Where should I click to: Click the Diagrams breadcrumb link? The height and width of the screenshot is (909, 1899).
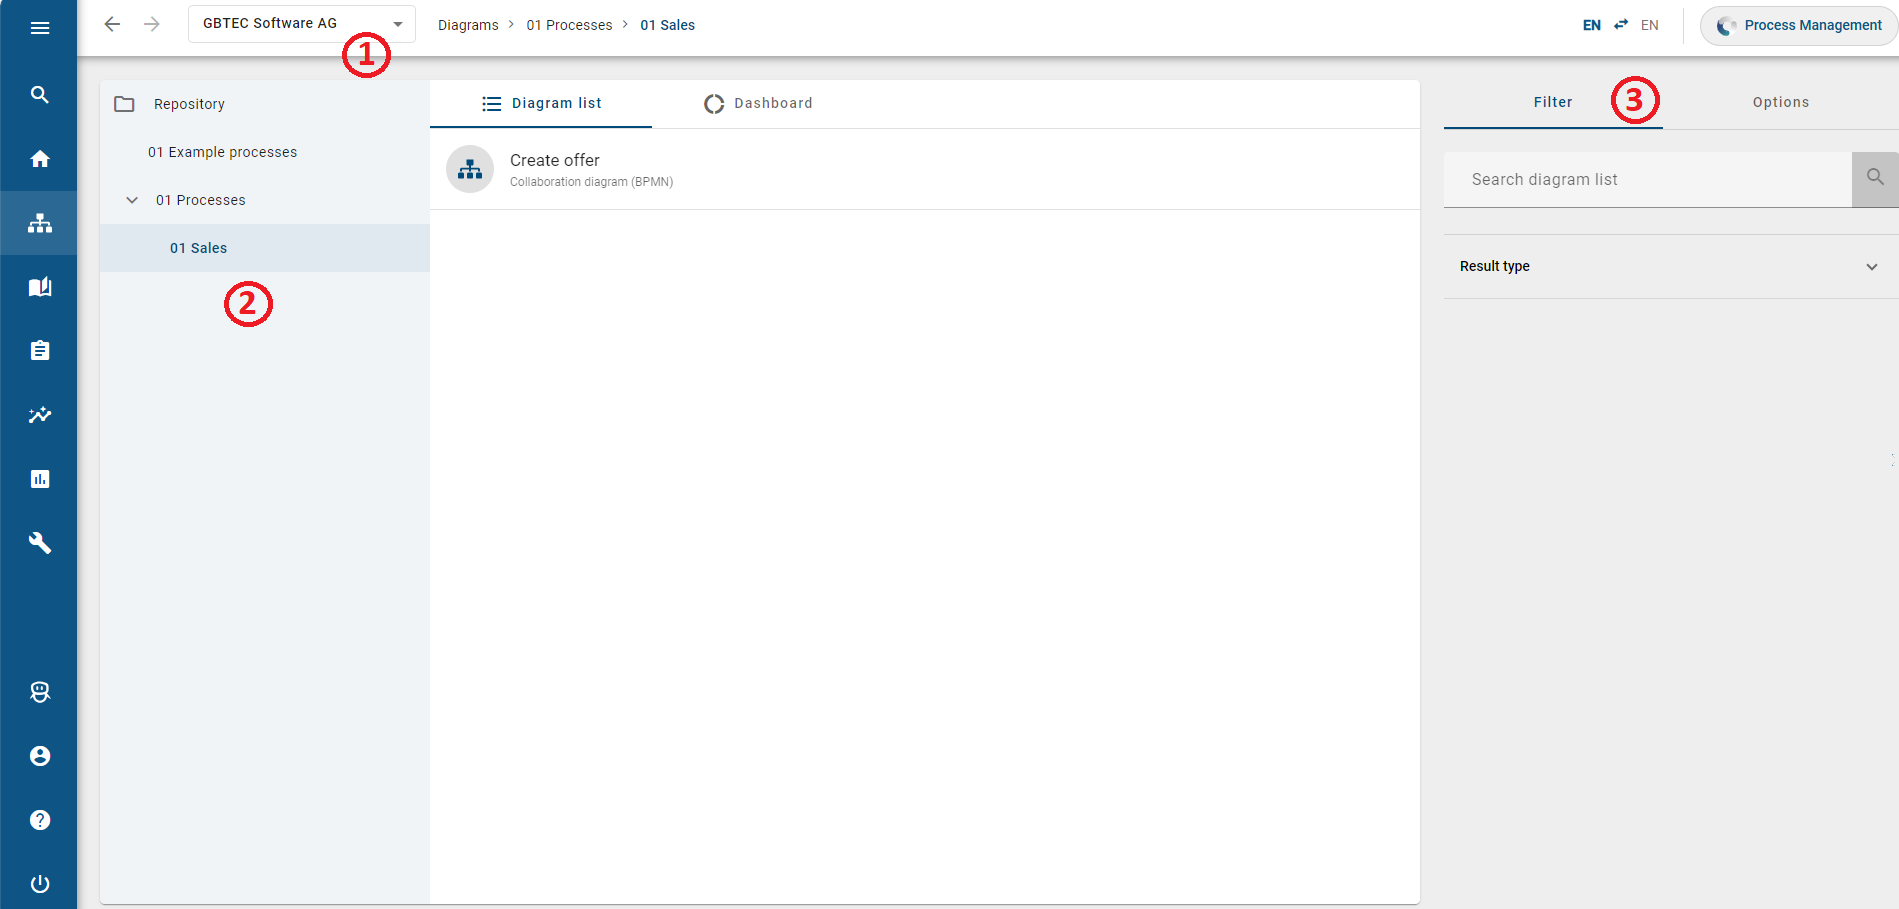468,25
